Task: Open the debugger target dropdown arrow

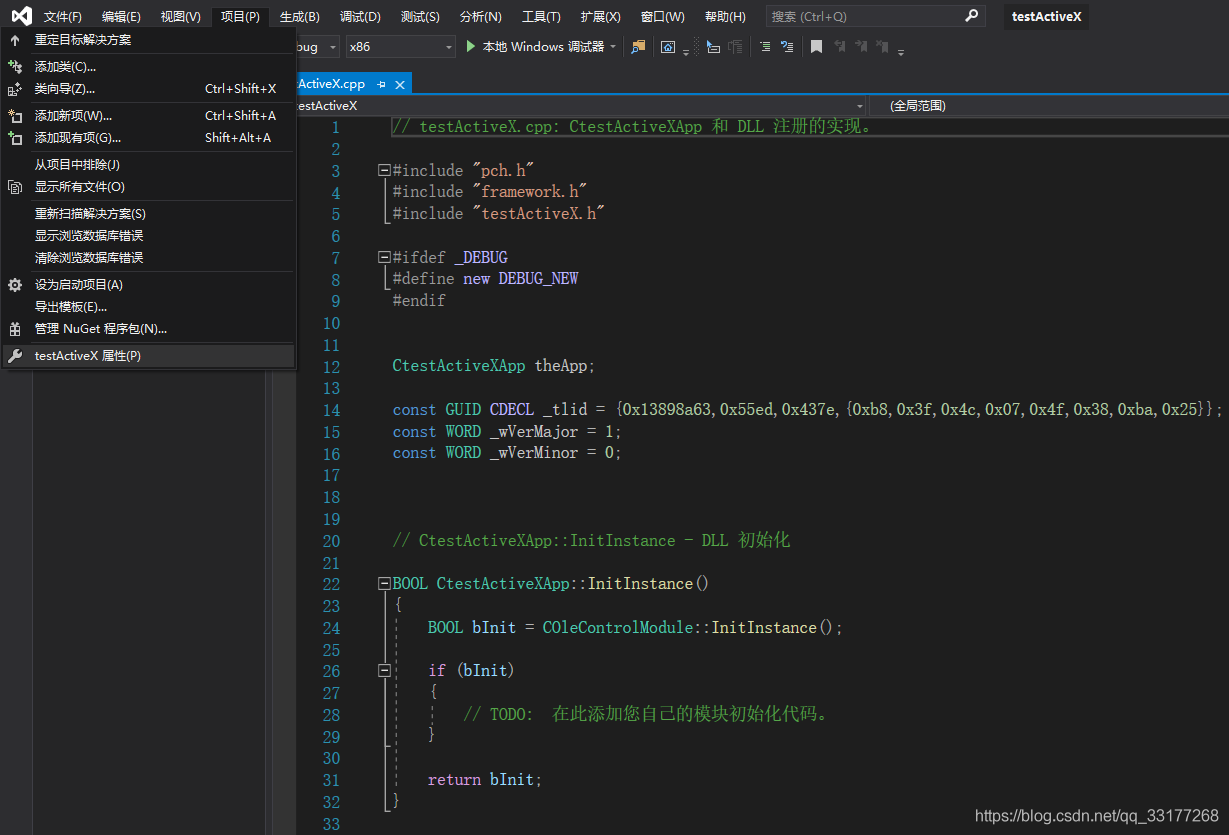Action: (x=613, y=47)
